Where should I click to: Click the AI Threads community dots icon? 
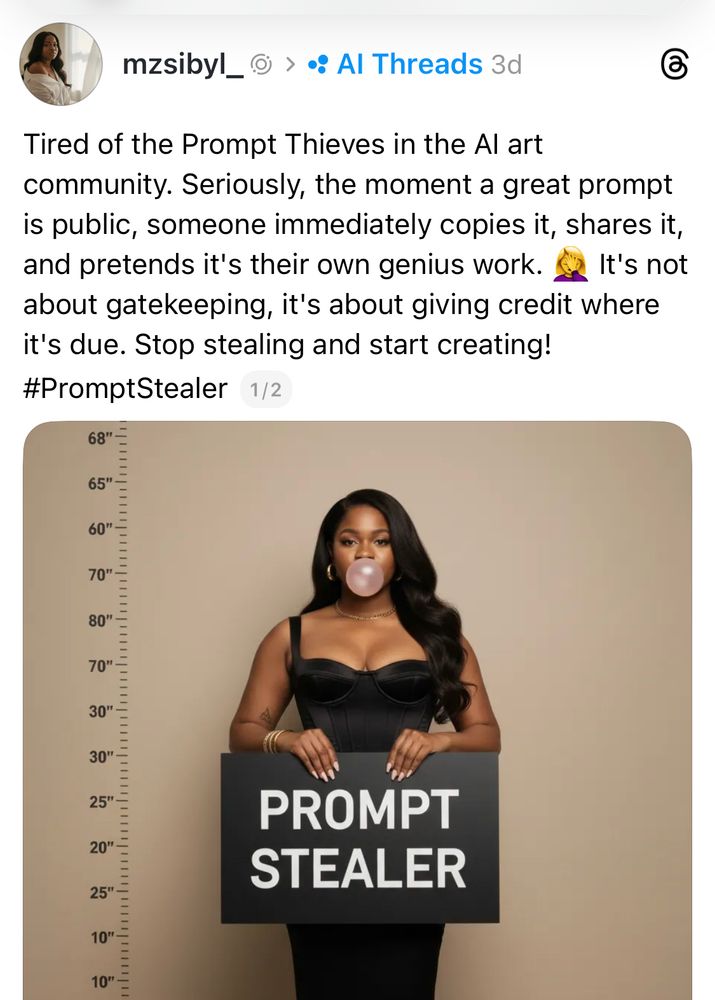pyautogui.click(x=318, y=64)
